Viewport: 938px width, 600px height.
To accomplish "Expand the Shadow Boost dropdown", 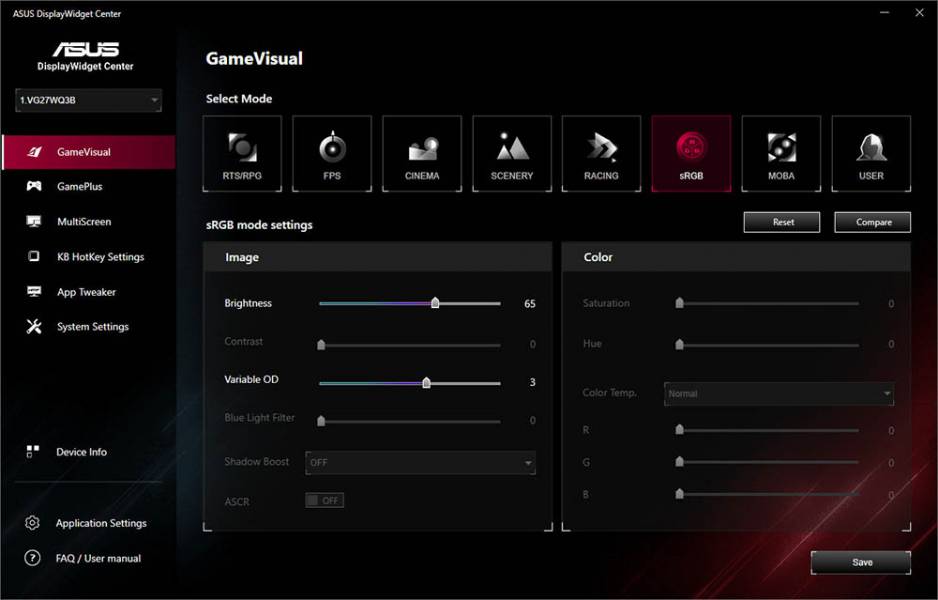I will pyautogui.click(x=421, y=462).
